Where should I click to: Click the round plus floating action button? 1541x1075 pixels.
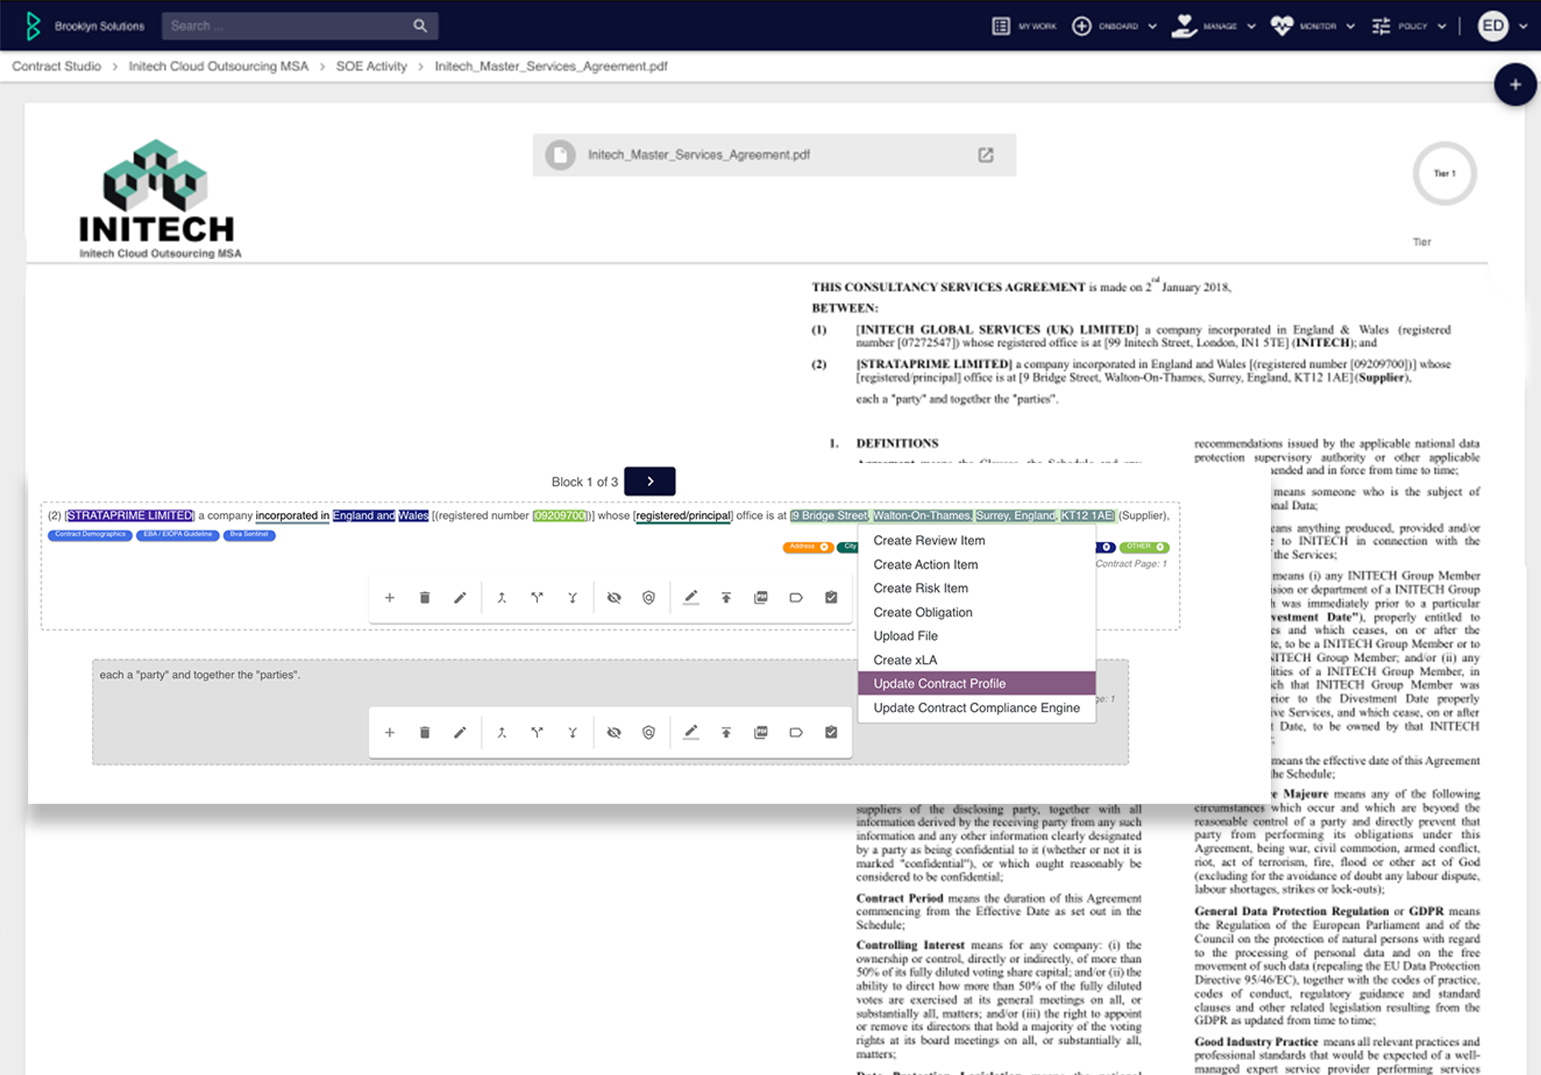point(1515,85)
